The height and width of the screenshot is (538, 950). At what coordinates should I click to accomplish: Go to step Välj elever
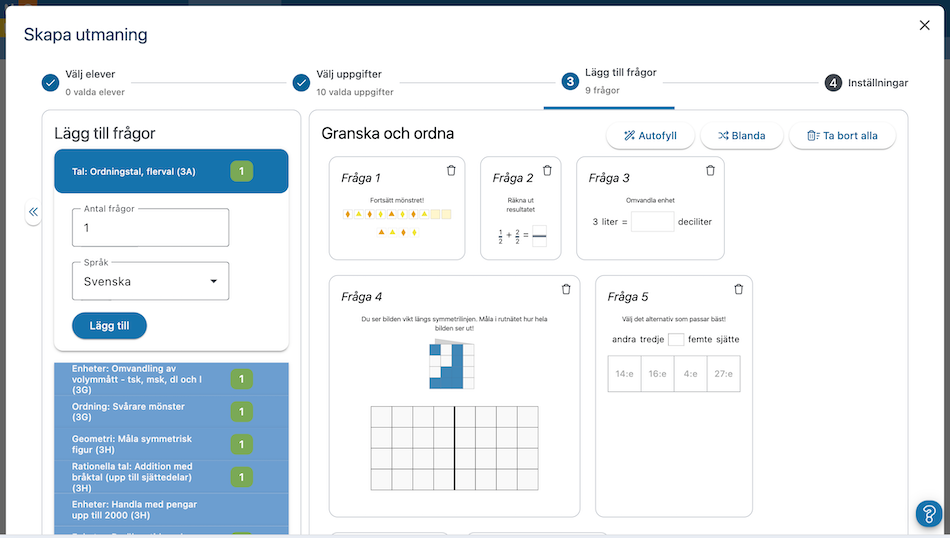click(x=84, y=82)
